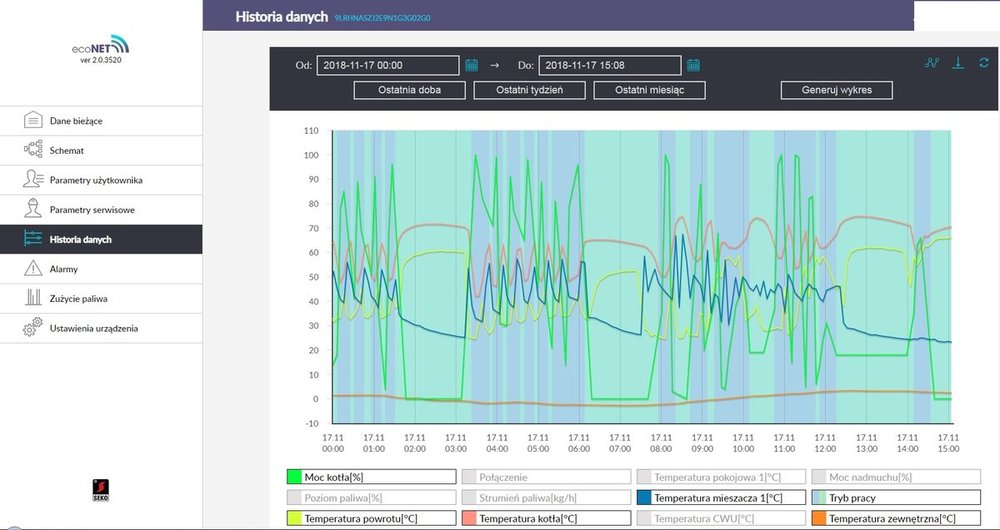The width and height of the screenshot is (1000, 530).
Task: Go to Parametry użytkownika section
Action: pyautogui.click(x=96, y=180)
